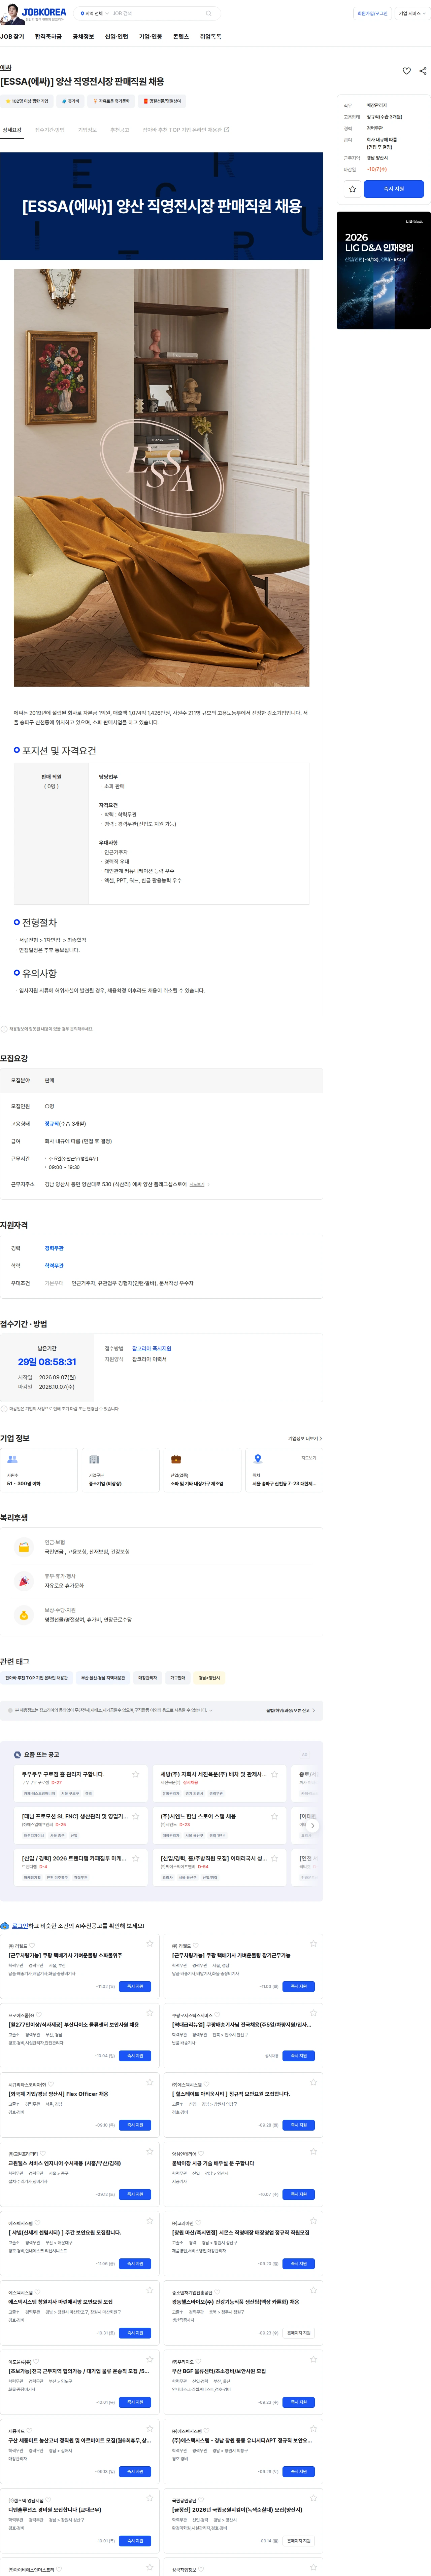Bookmark star on 부산다이소 물류센터 recommendation
The image size is (431, 2576).
(x=150, y=2014)
